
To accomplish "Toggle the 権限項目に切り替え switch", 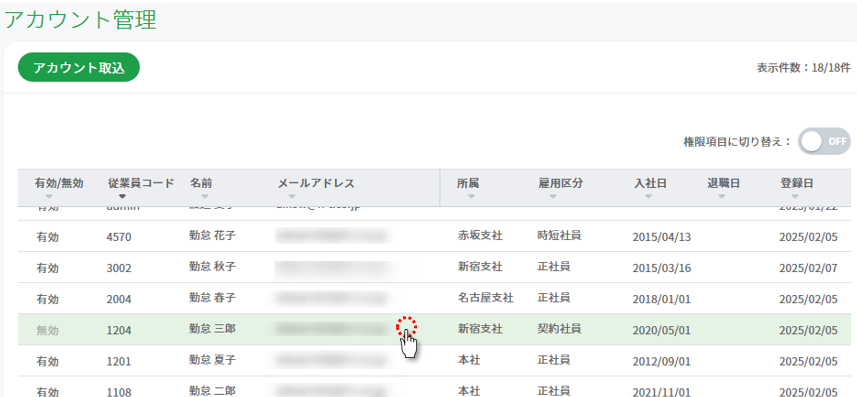I will coord(824,142).
